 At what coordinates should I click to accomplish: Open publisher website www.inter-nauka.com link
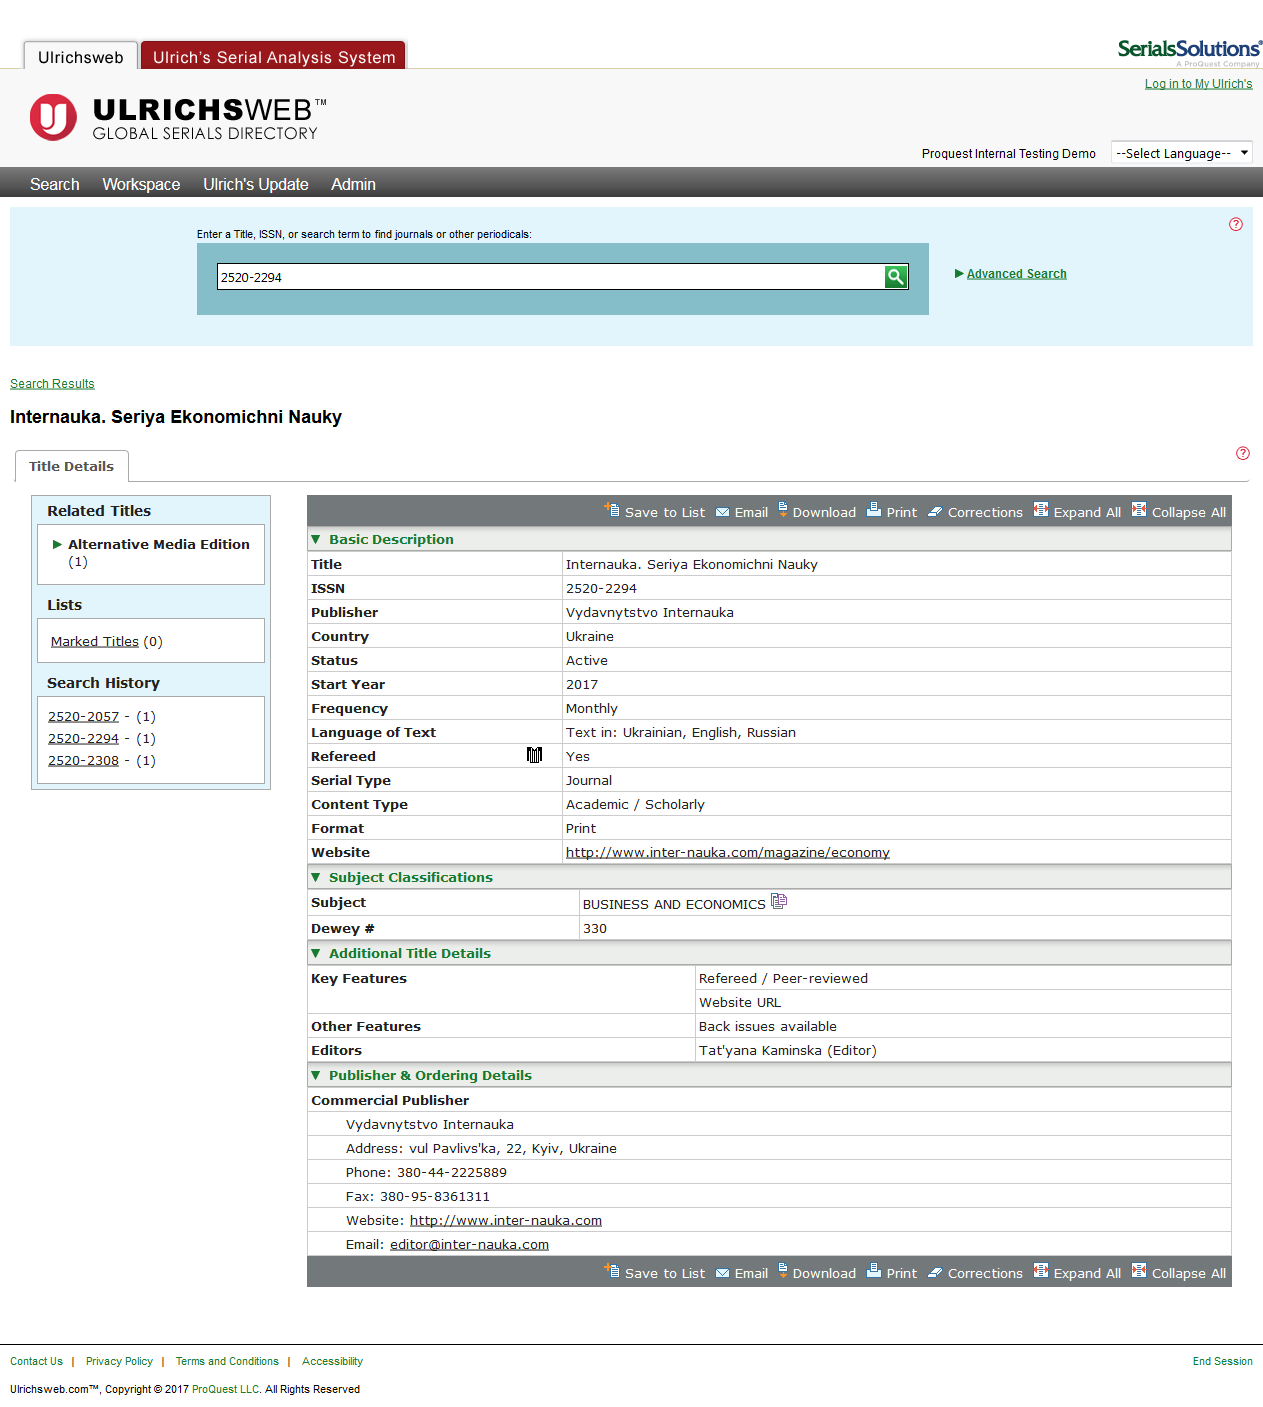click(x=506, y=1220)
